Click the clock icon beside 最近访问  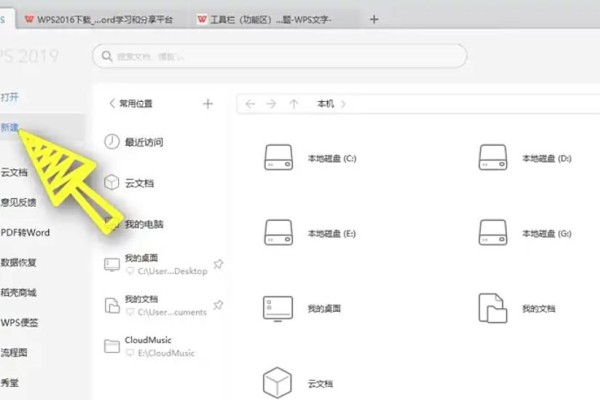112,142
